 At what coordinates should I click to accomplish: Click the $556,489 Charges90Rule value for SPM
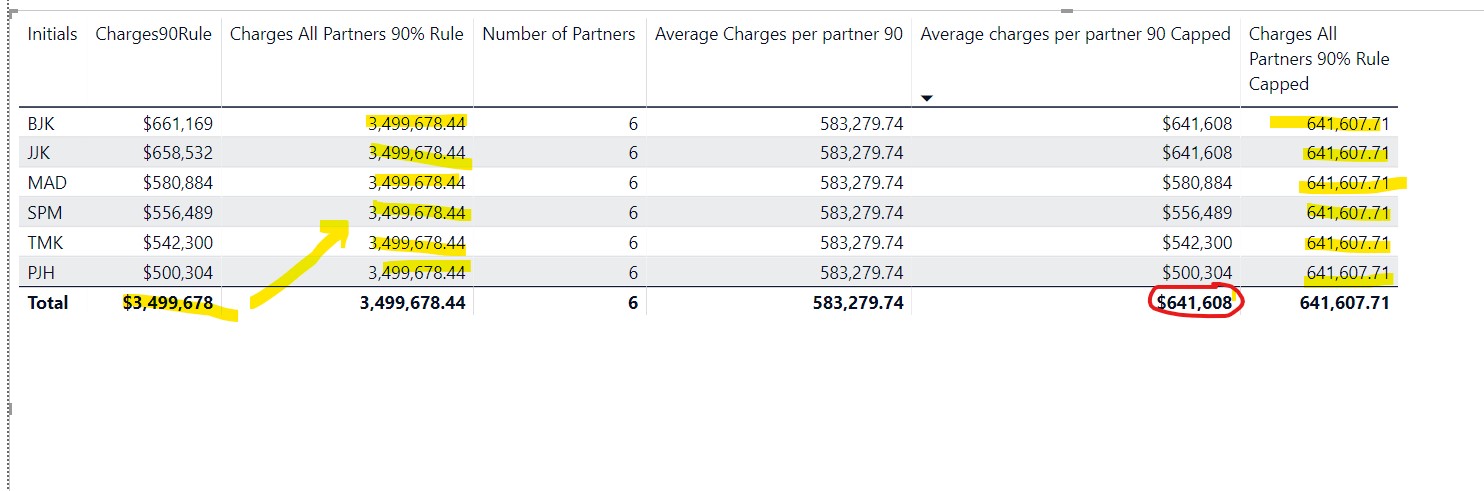(178, 213)
